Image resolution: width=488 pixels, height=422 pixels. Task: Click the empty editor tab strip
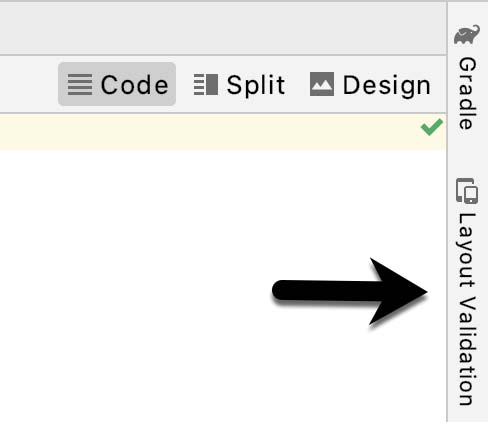[x=223, y=28]
